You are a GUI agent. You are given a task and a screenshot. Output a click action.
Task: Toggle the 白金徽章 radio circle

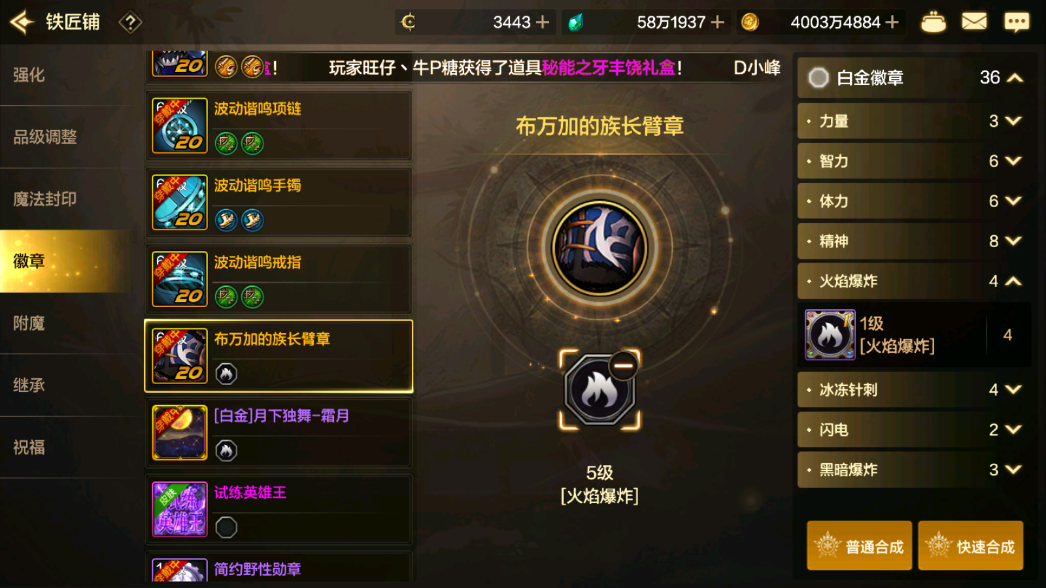pyautogui.click(x=818, y=78)
